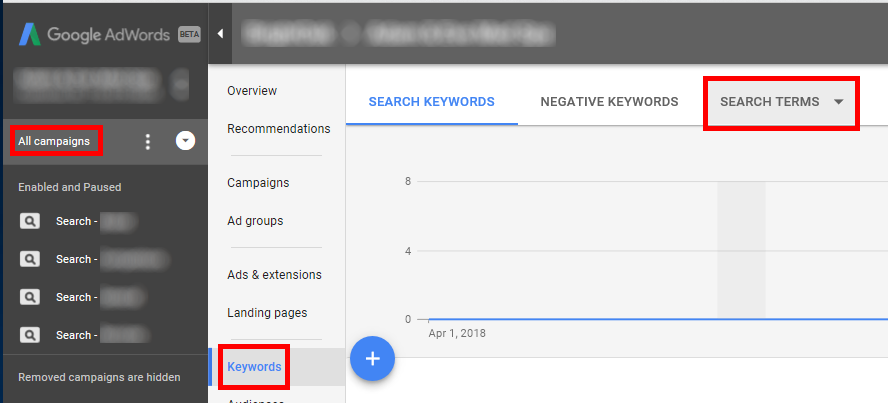
Task: Click the Google AdWords logo icon
Action: pyautogui.click(x=30, y=33)
